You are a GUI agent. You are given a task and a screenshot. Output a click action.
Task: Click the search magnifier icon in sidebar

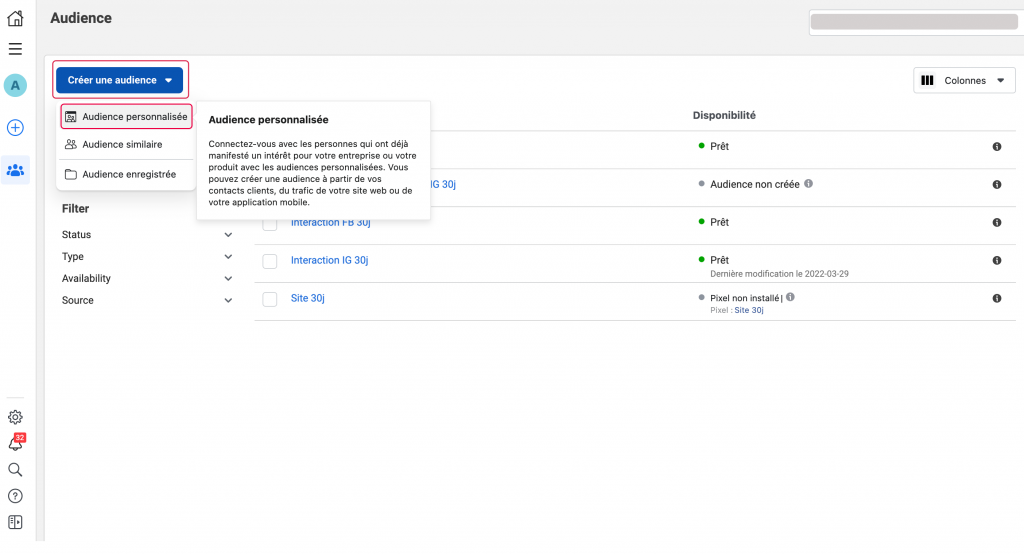15,469
